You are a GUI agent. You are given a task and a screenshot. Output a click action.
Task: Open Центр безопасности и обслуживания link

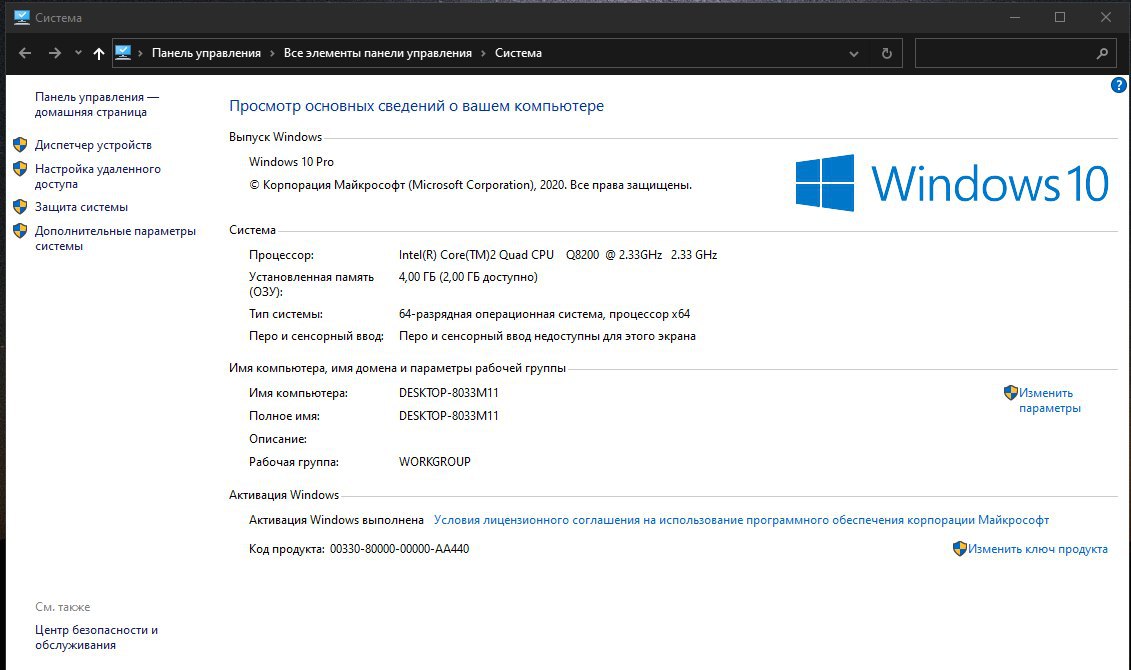[x=96, y=638]
